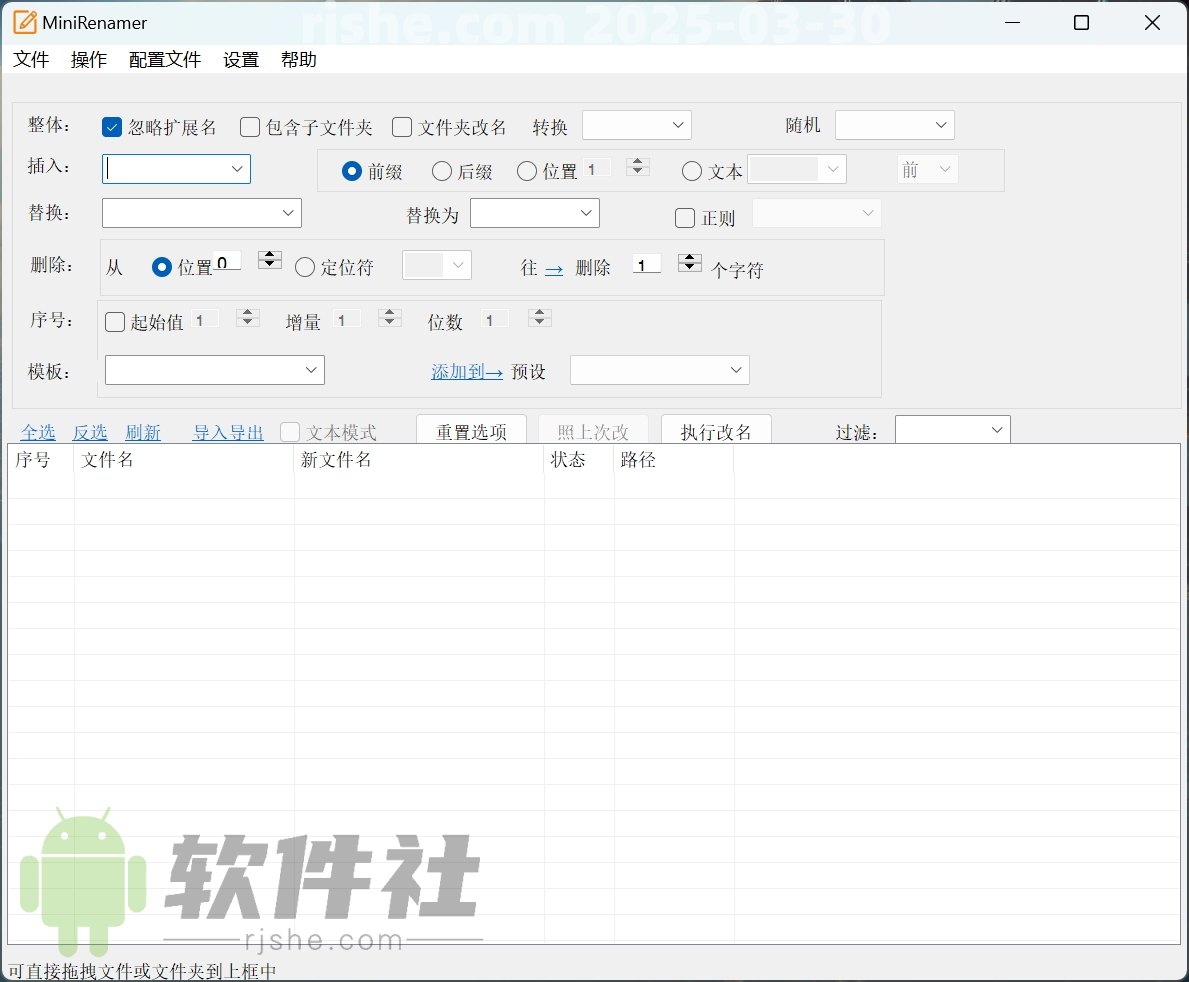Image resolution: width=1189 pixels, height=982 pixels.
Task: Open the 帮助 menu
Action: (299, 59)
